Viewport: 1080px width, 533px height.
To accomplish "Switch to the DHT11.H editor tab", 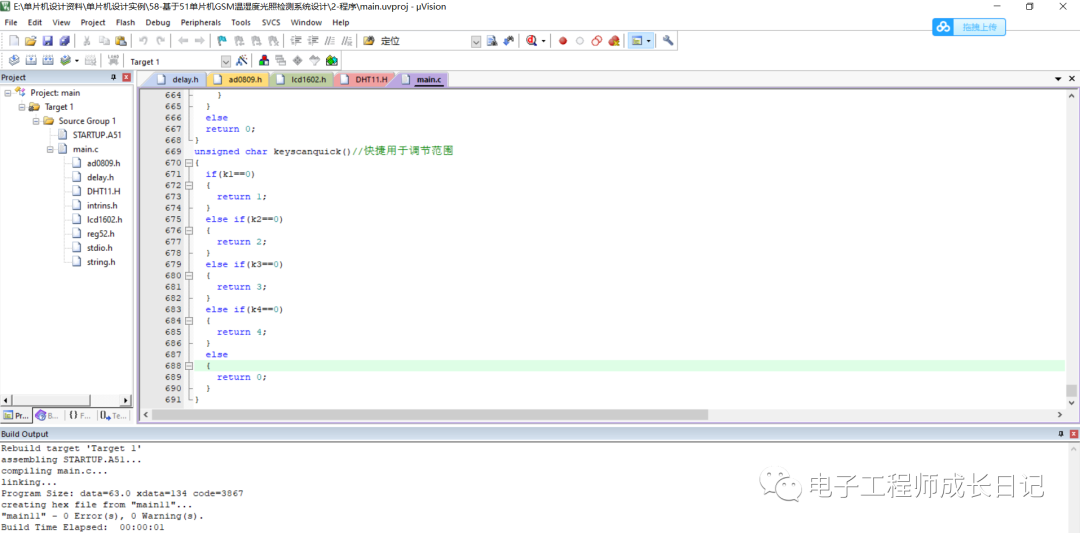I will pyautogui.click(x=365, y=80).
